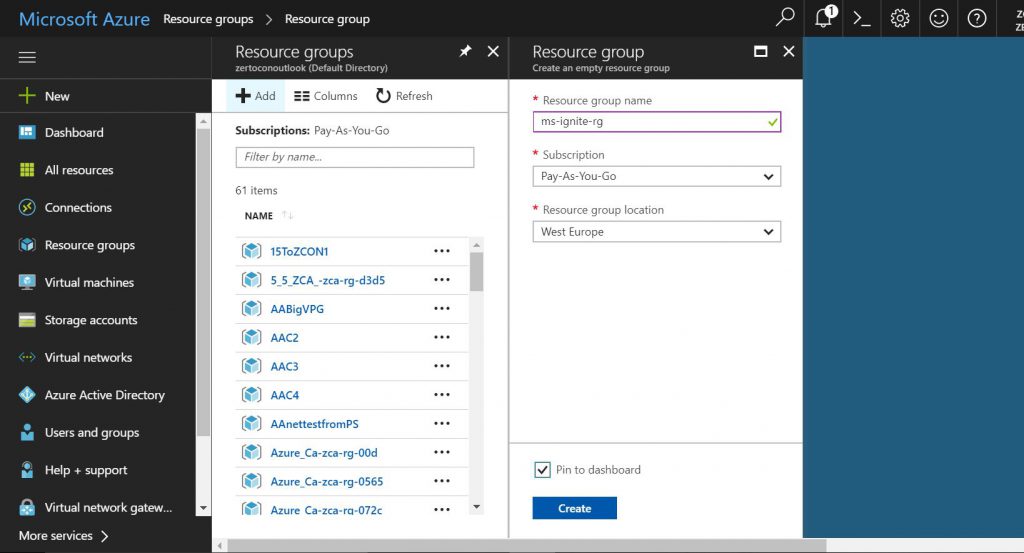Screen dimensions: 1024x553
Task: Maximize the Resource group blade
Action: pos(760,51)
